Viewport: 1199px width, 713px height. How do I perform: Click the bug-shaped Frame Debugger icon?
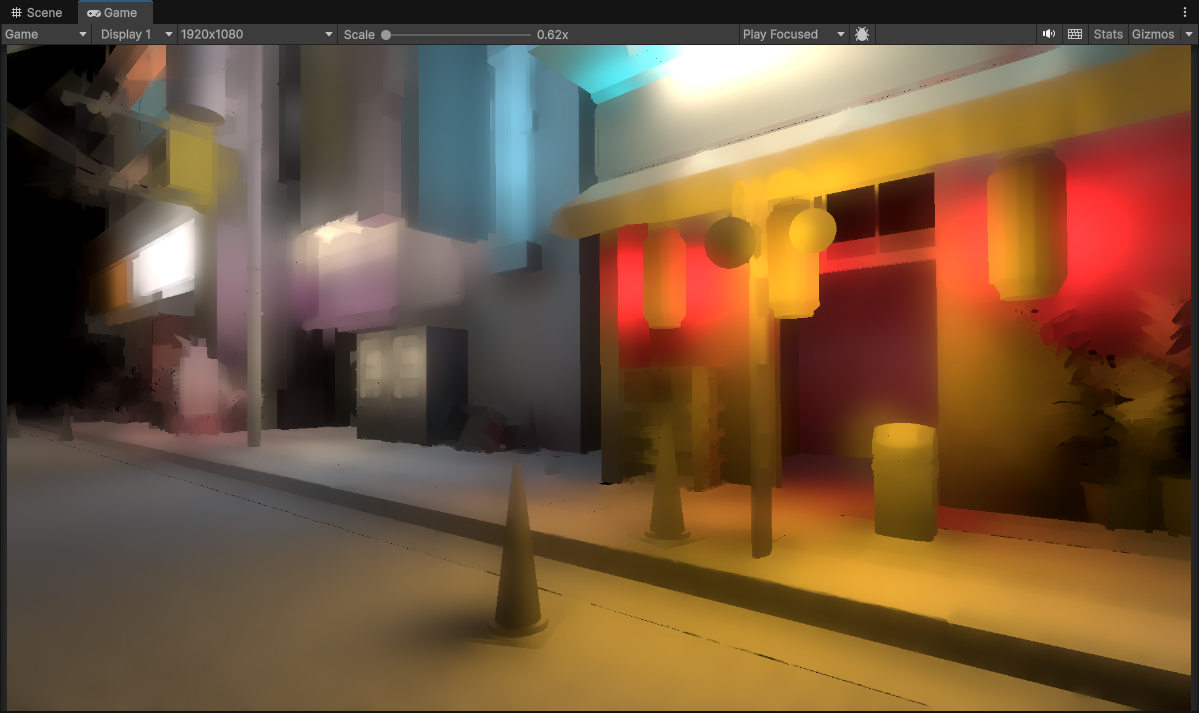click(862, 34)
